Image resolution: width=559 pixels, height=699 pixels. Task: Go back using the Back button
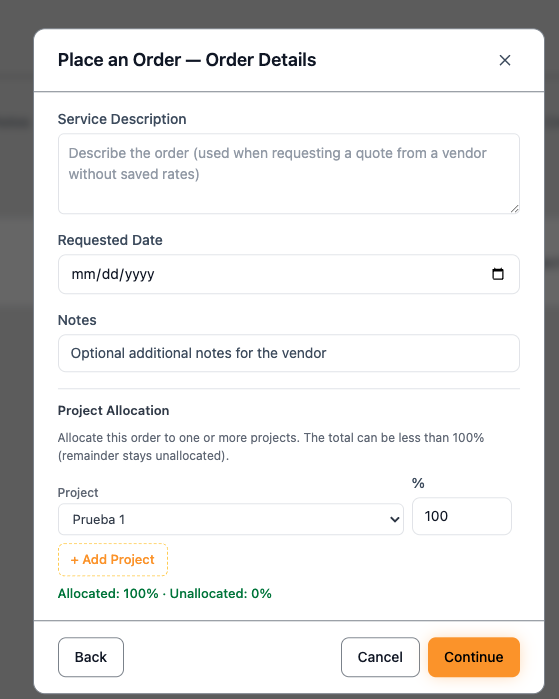coord(91,657)
